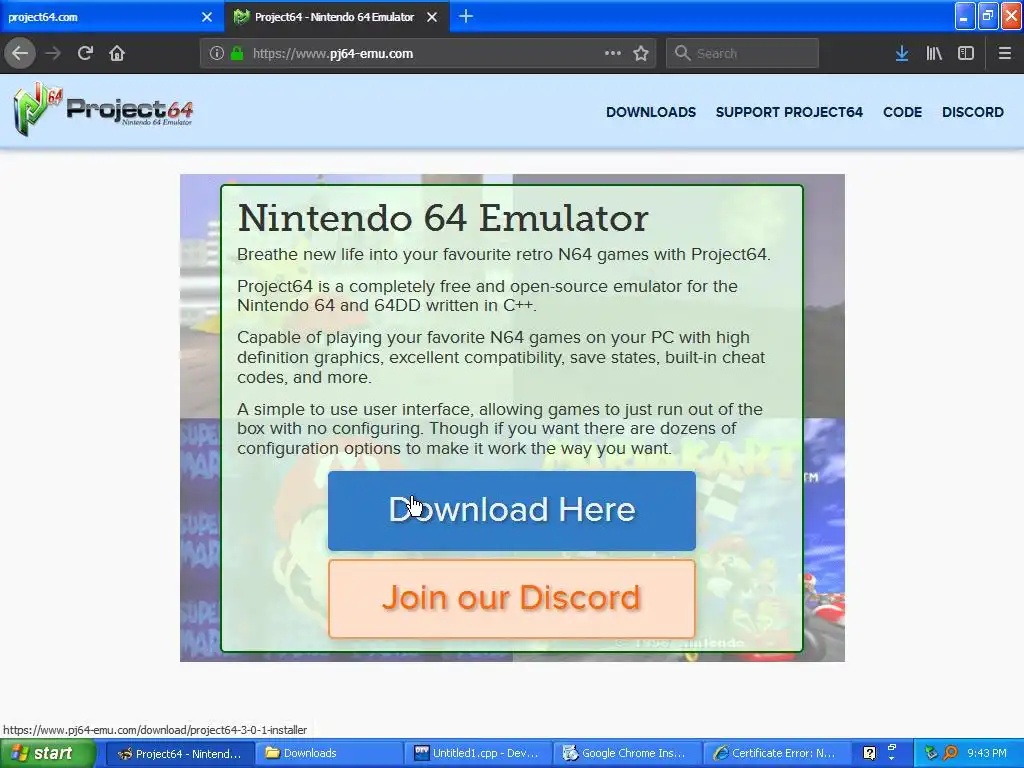Viewport: 1024px width, 768px height.
Task: Show site information via the info icon
Action: [217, 54]
